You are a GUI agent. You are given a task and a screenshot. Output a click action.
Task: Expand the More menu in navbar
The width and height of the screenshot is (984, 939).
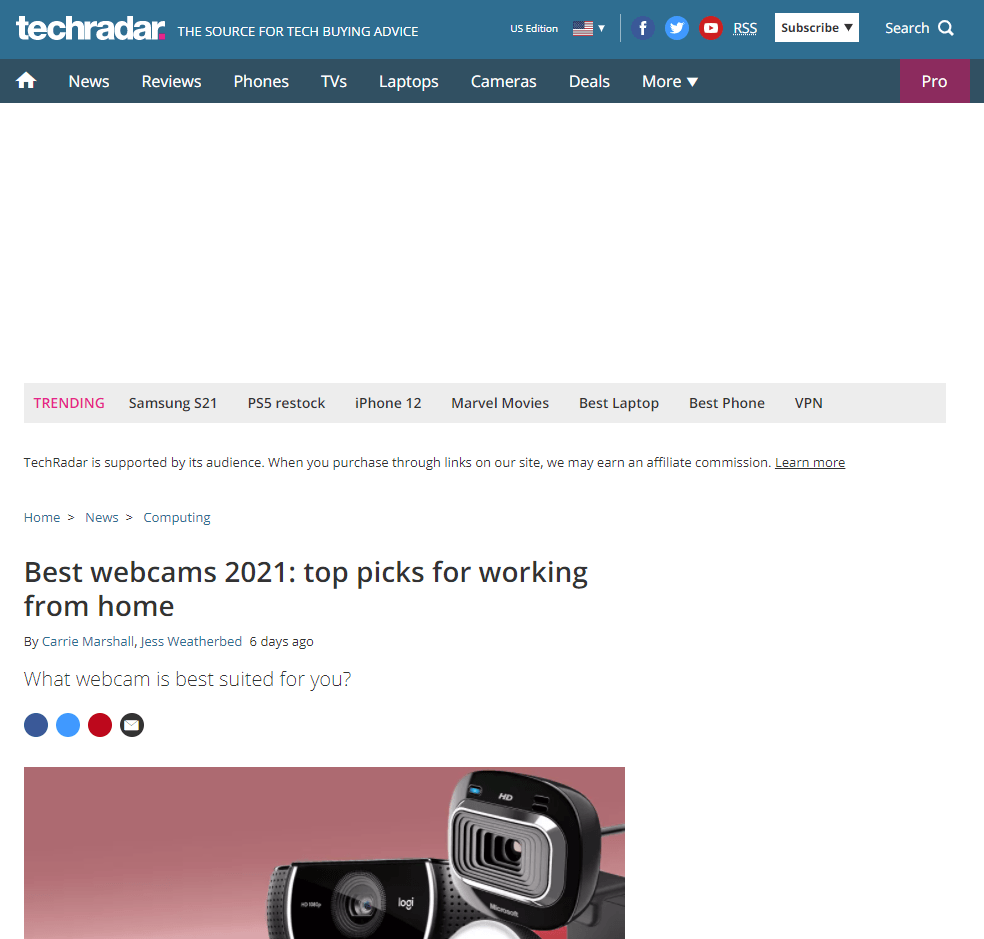(x=670, y=81)
